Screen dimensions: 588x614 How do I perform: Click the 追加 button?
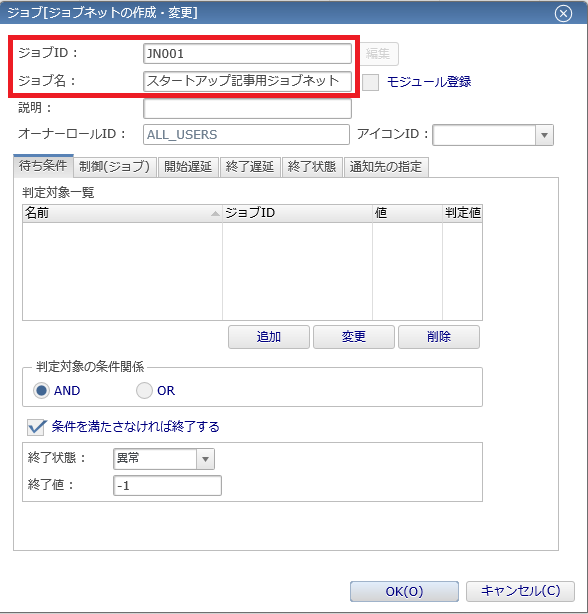(x=269, y=337)
